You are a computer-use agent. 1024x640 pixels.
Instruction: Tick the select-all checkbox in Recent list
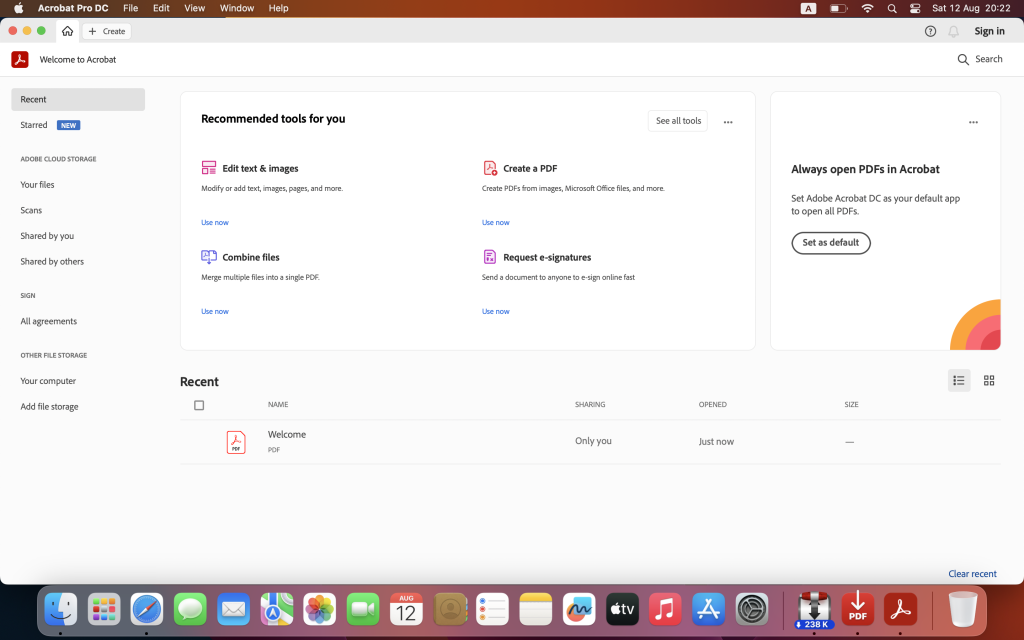[199, 405]
